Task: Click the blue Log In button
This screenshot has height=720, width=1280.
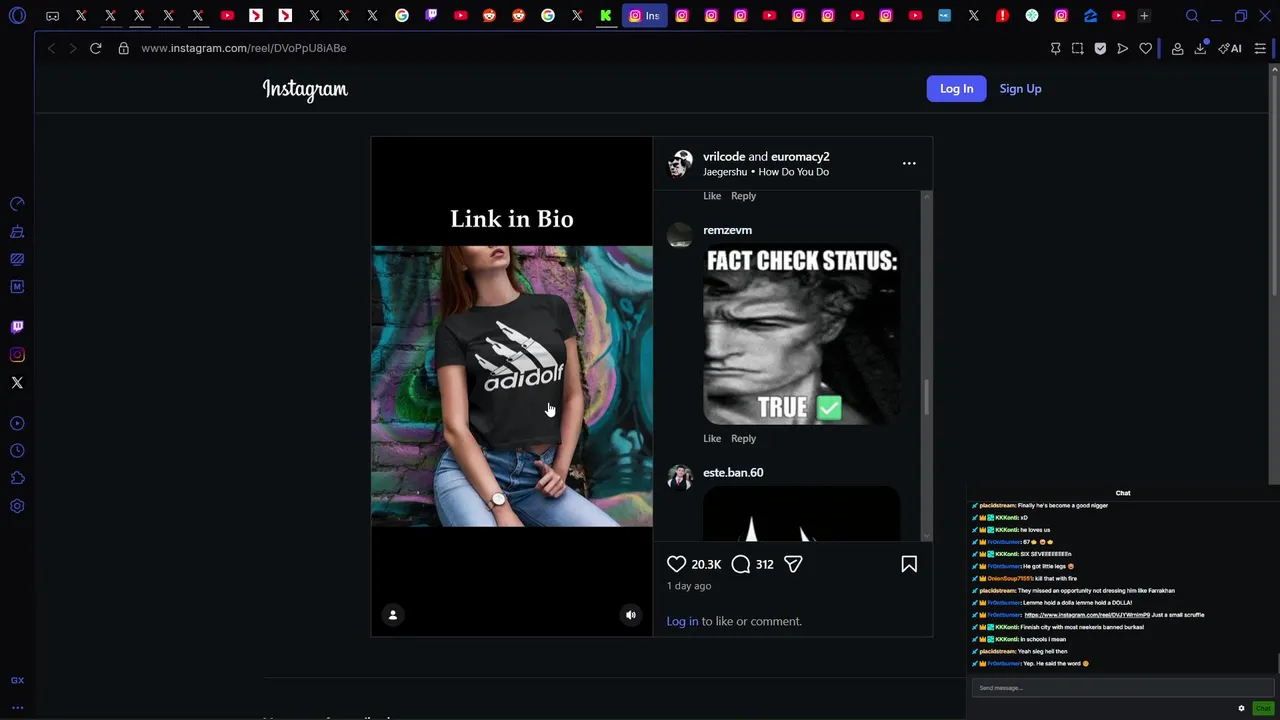Action: (x=956, y=88)
